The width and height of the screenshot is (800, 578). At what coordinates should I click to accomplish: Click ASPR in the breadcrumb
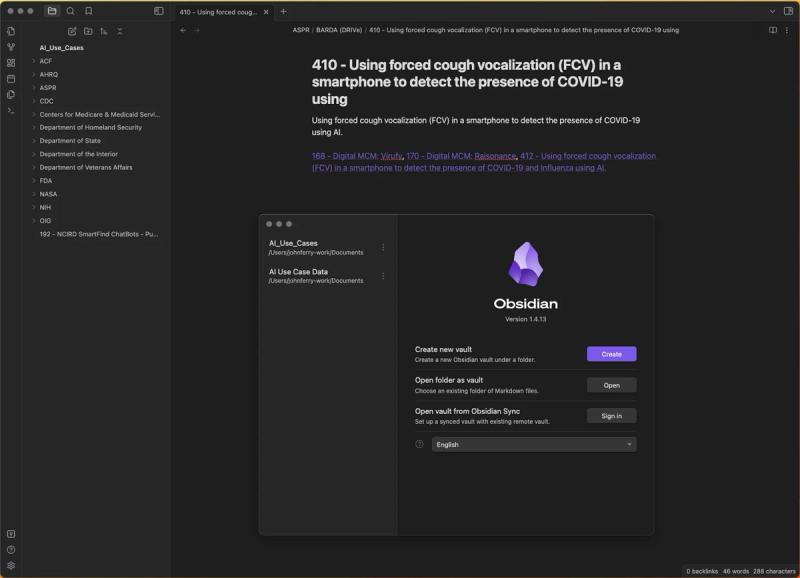click(x=301, y=30)
